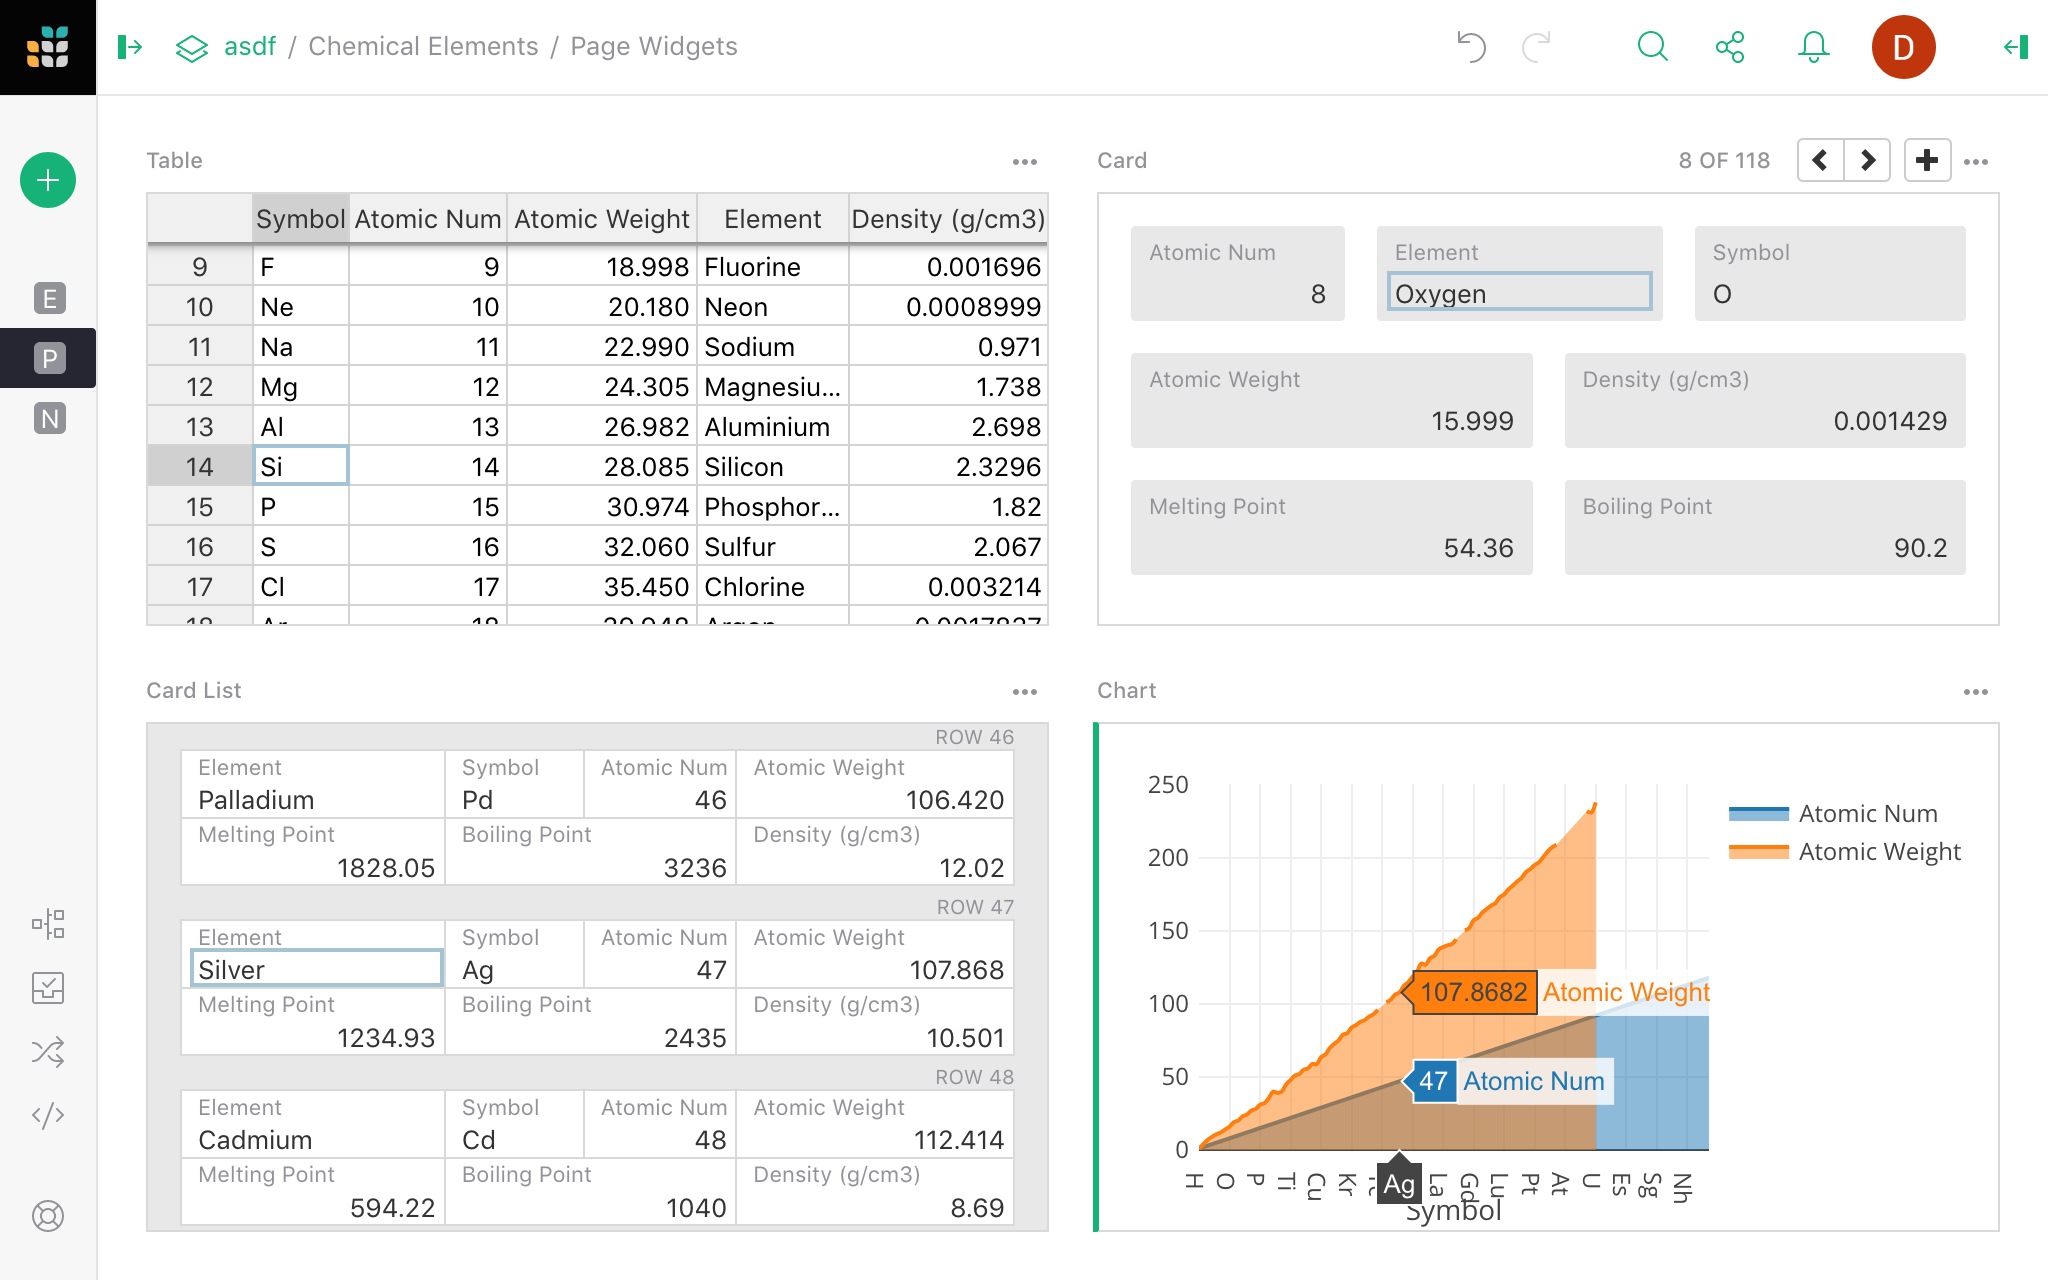Collapse the panel with the green arrow toggle
This screenshot has width=2048, height=1280.
(2013, 46)
